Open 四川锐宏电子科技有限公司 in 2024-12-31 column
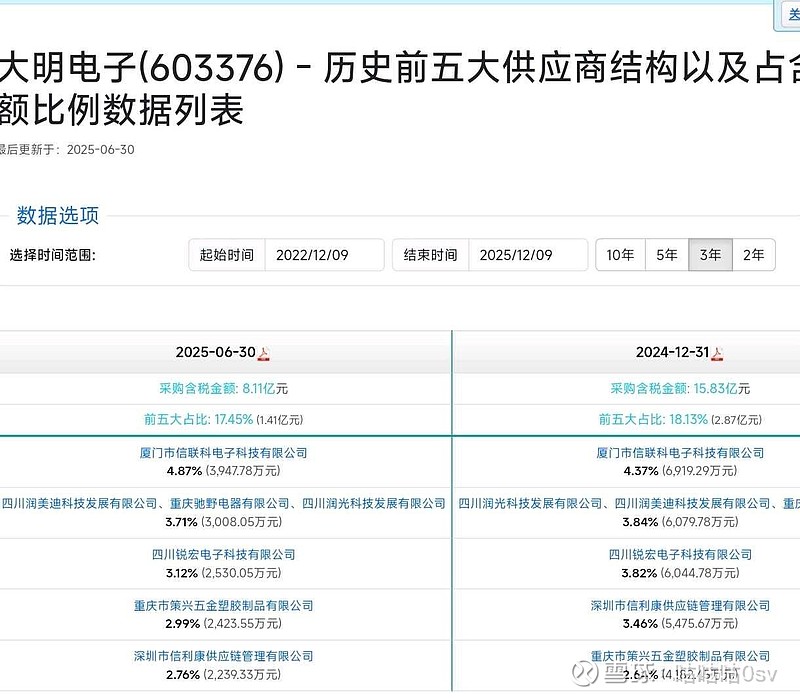The image size is (800, 698). click(x=680, y=555)
